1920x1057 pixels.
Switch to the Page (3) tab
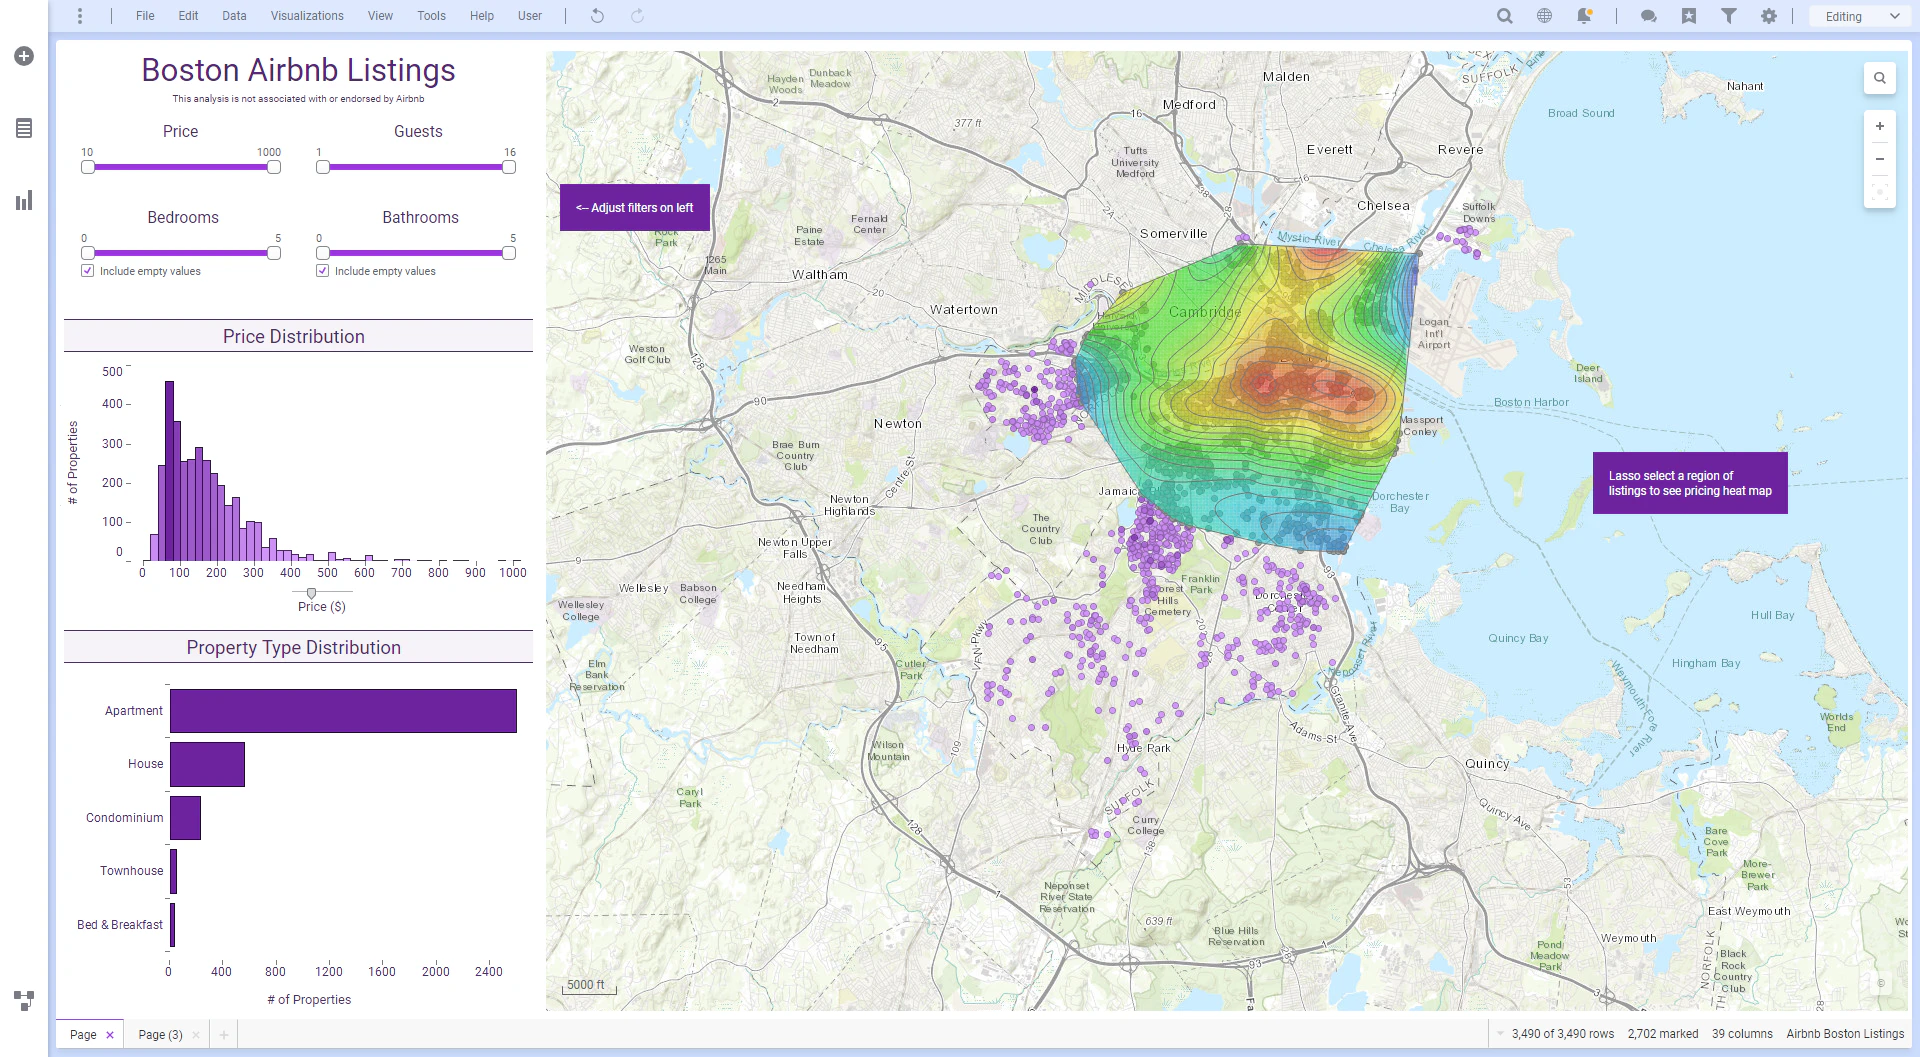(160, 1034)
